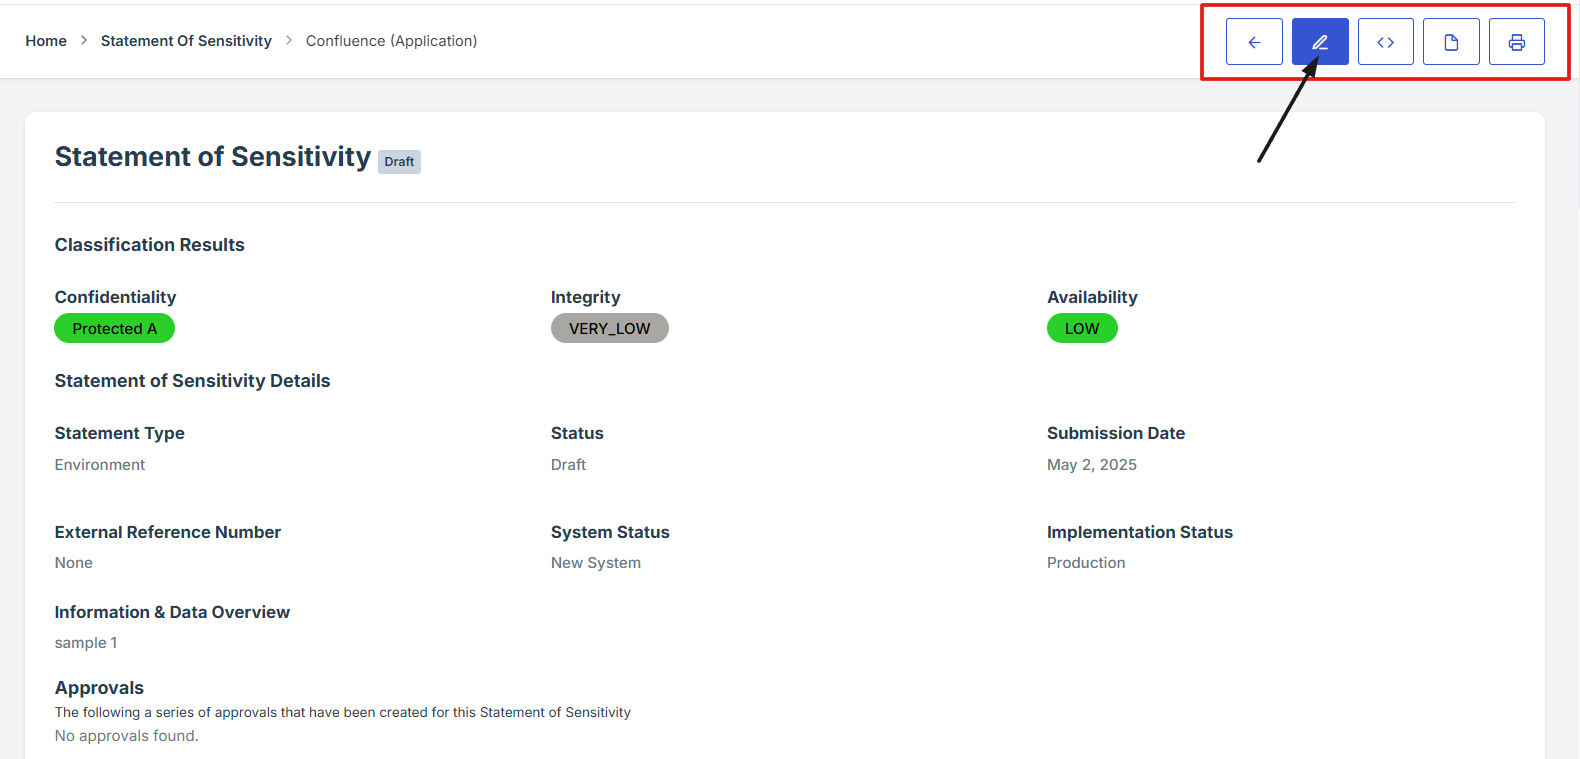1580x759 pixels.
Task: Click the chevron before Confluence (Application)
Action: tap(289, 40)
